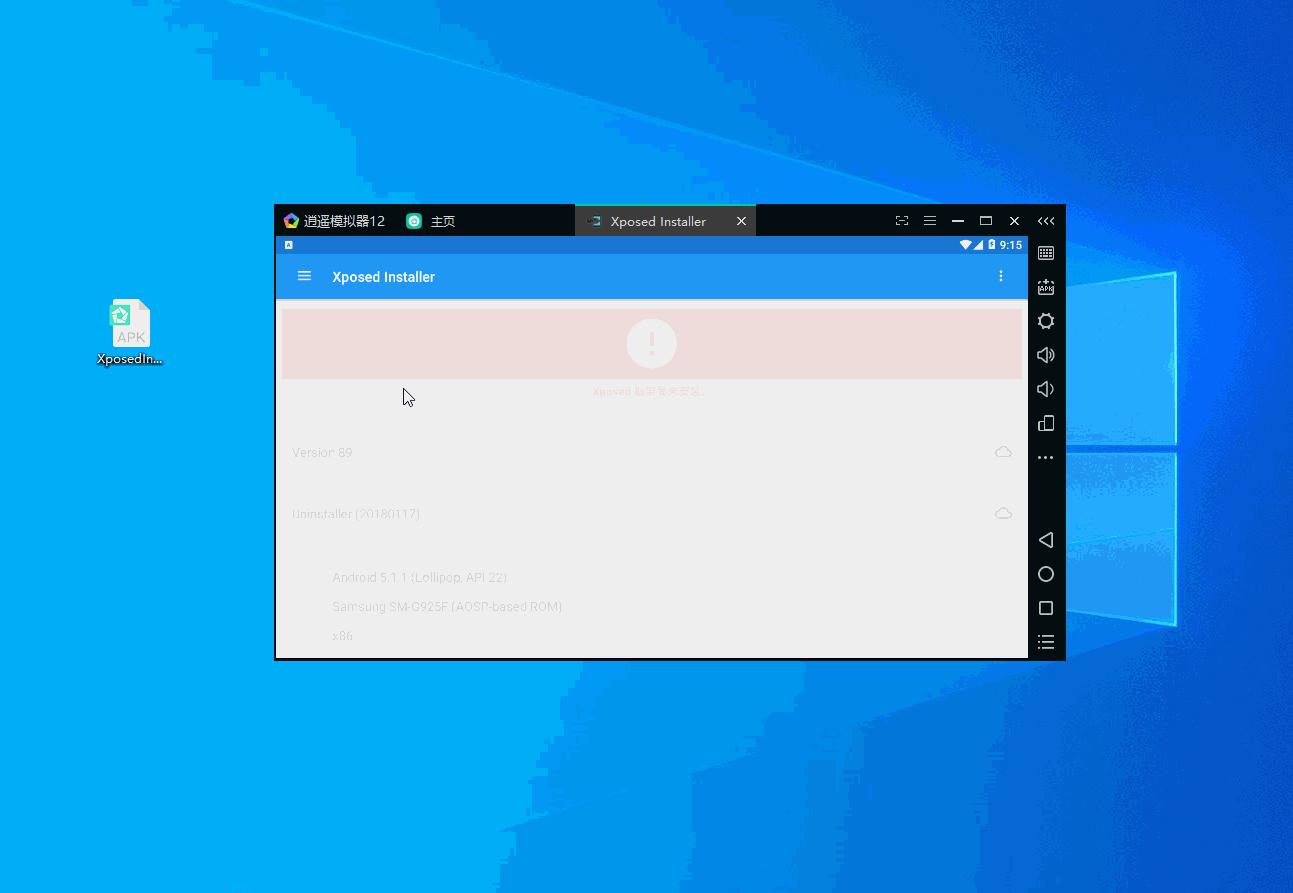Minimize the emulator window
This screenshot has height=893, width=1293.
tap(958, 221)
